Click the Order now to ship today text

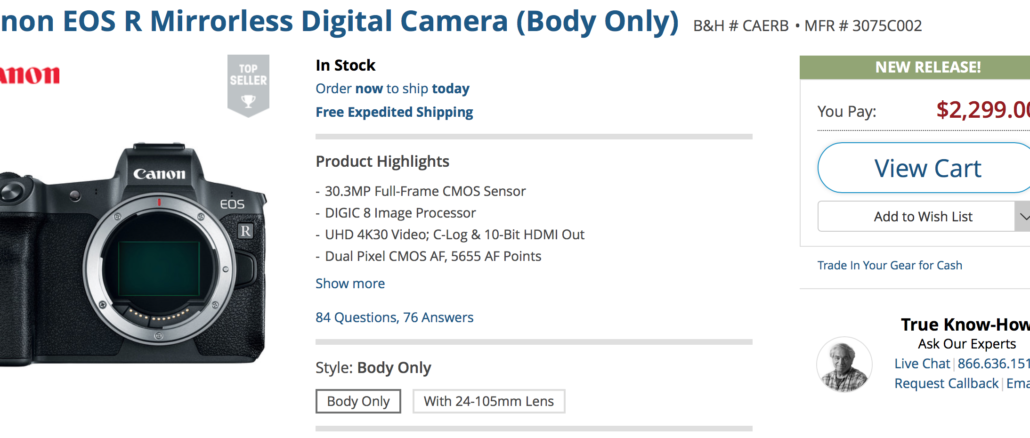pyautogui.click(x=392, y=89)
